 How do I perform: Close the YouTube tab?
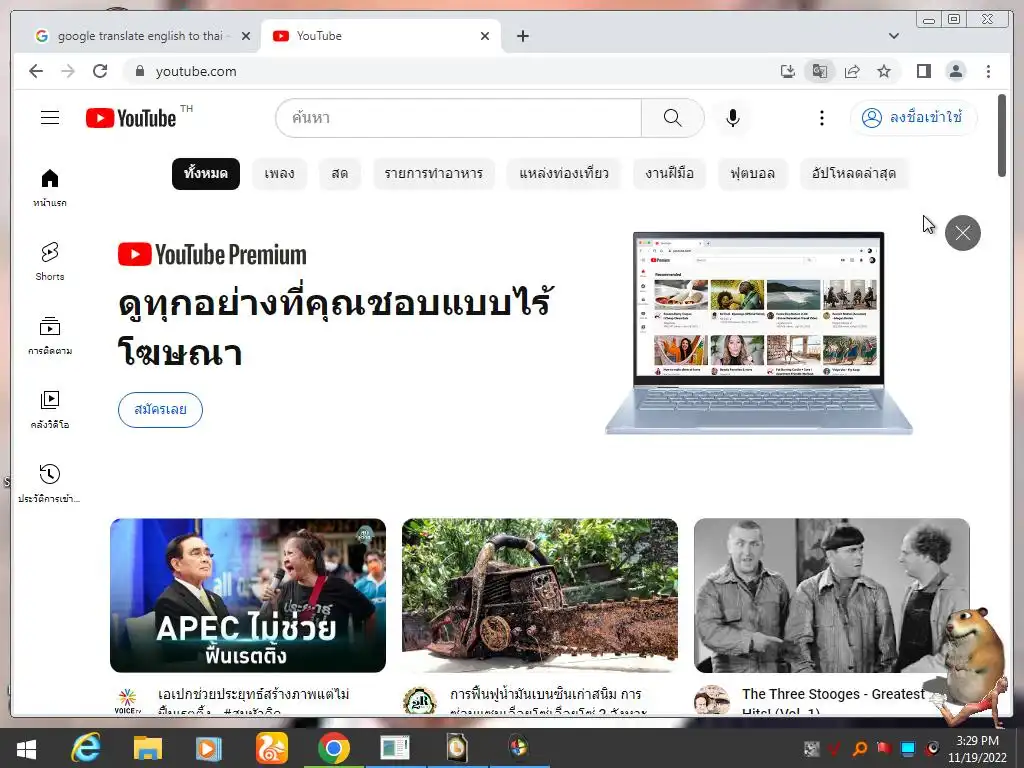[x=485, y=36]
